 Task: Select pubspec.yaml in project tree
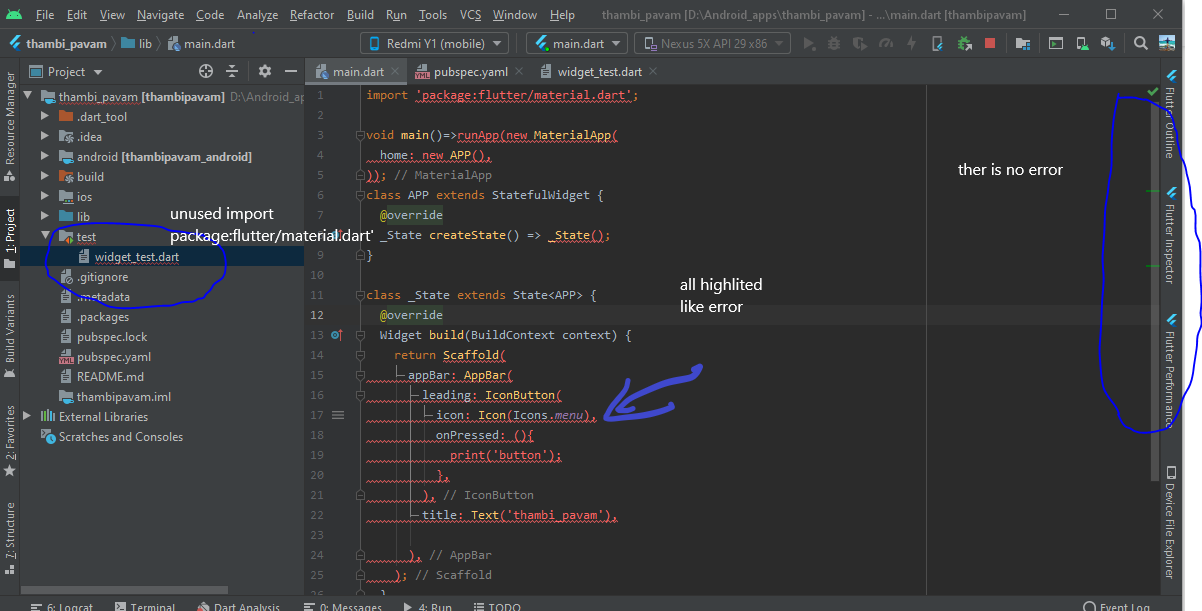[x=114, y=357]
